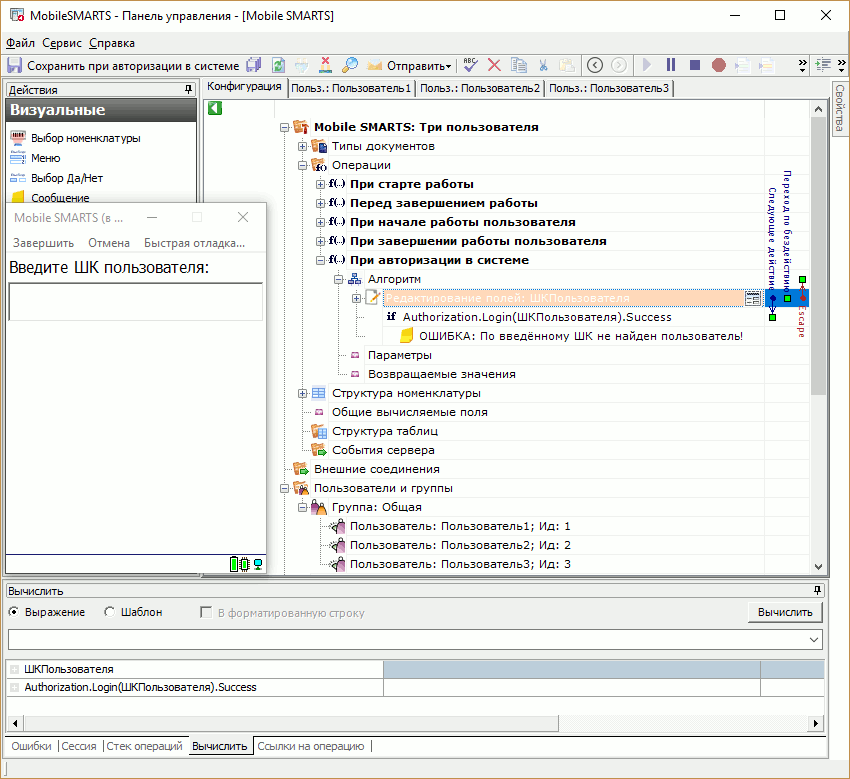850x779 pixels.
Task: Click the Copy icon in toolbar
Action: [519, 66]
